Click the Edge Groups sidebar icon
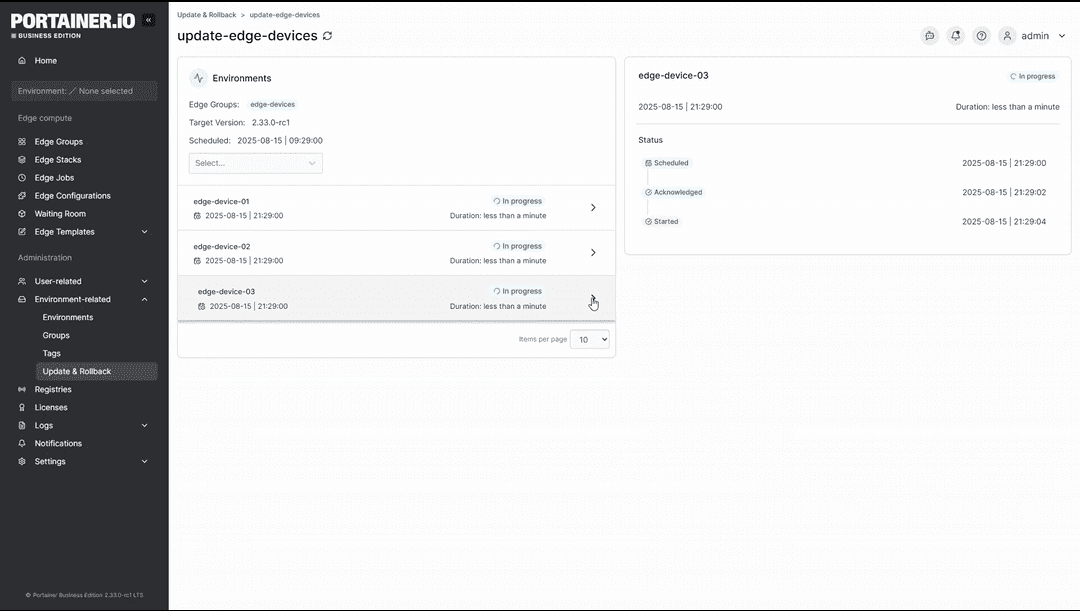Screen dimensions: 1080x611 click(x=22, y=142)
